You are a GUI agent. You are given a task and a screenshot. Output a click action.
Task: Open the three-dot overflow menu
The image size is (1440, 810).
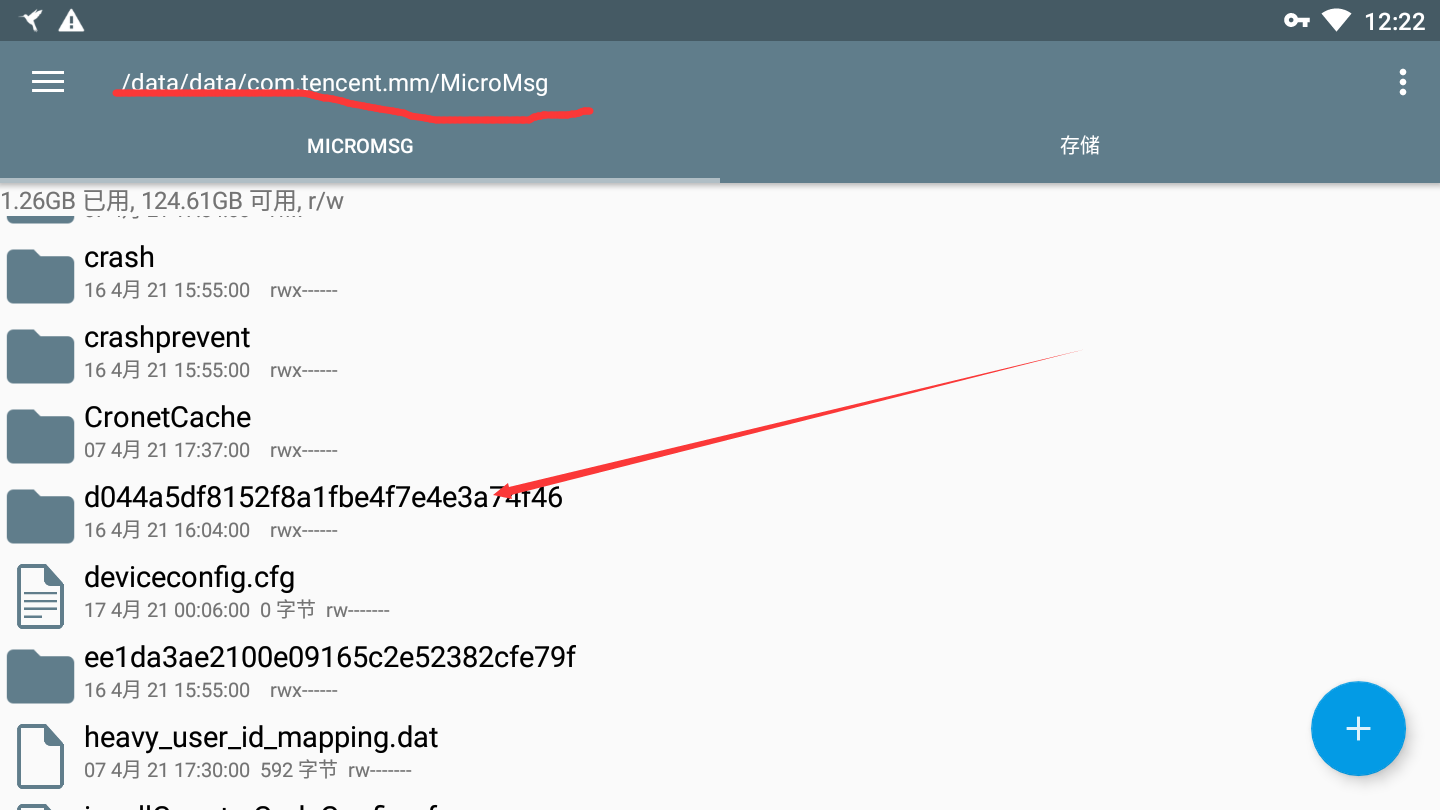1403,82
